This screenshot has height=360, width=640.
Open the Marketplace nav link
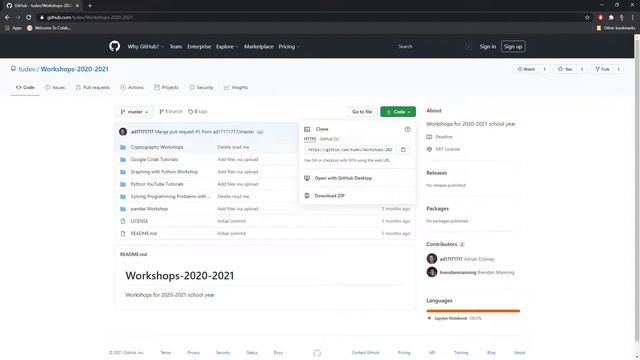click(259, 47)
